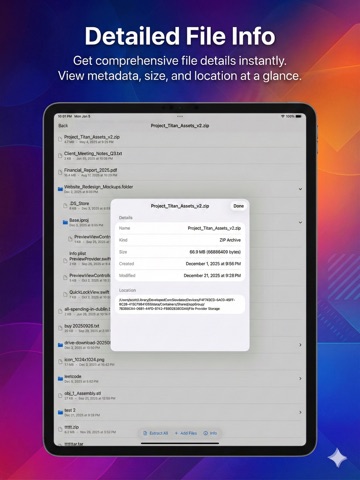Expand the drive-download folder chevron
360x480 pixels.
pos(300,345)
